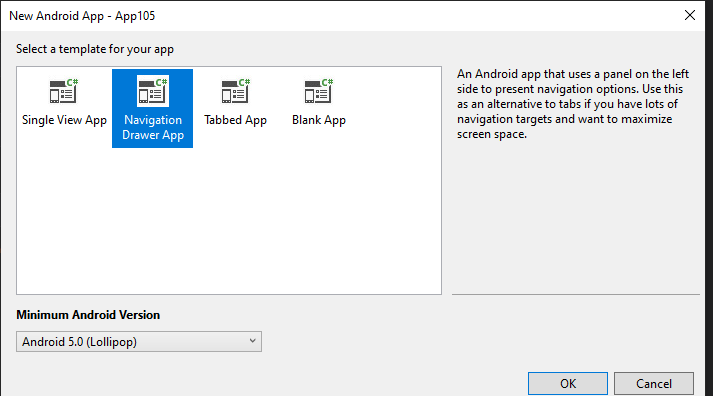Screen dimensions: 713x396
Task: Close the New Android App dialog
Action: [690, 15]
